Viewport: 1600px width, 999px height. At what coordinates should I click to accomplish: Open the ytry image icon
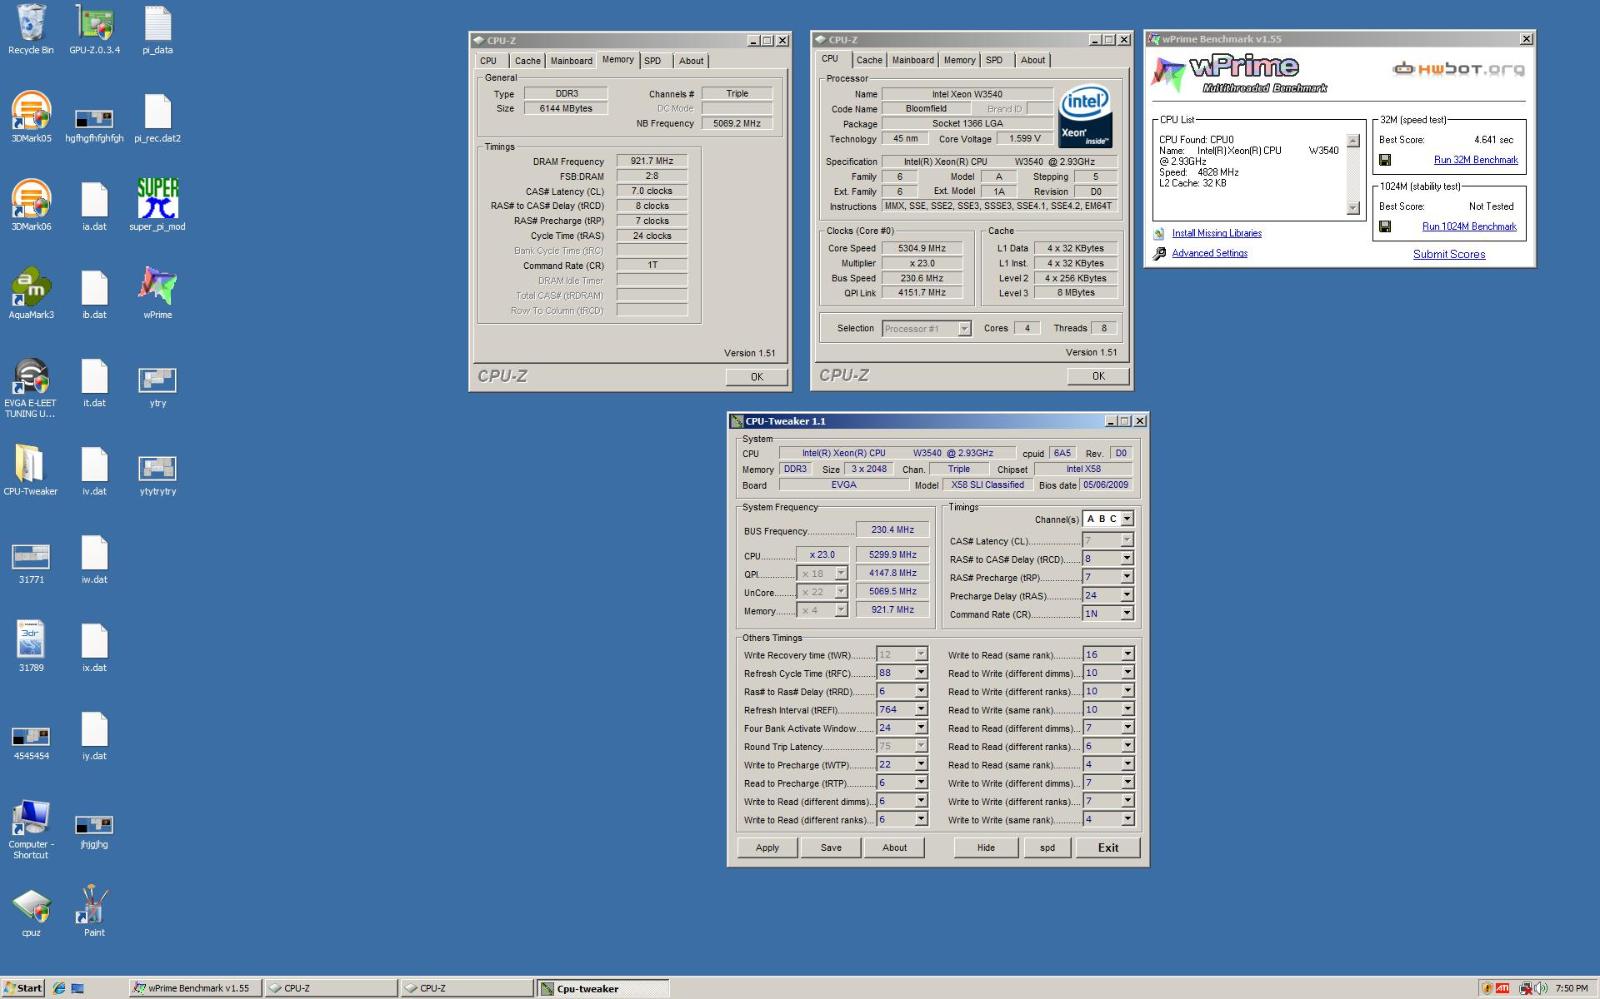coord(157,387)
